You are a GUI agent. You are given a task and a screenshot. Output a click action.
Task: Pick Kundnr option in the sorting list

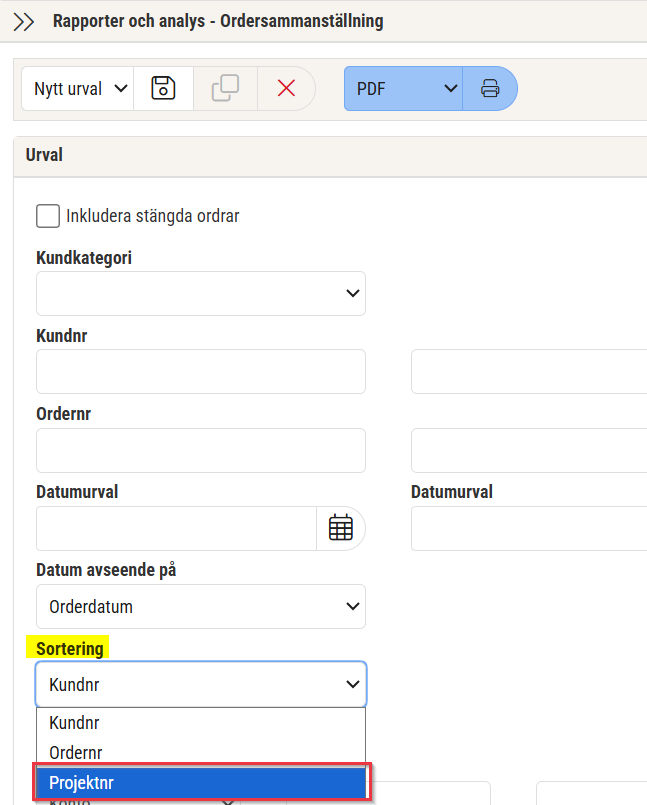pos(200,723)
